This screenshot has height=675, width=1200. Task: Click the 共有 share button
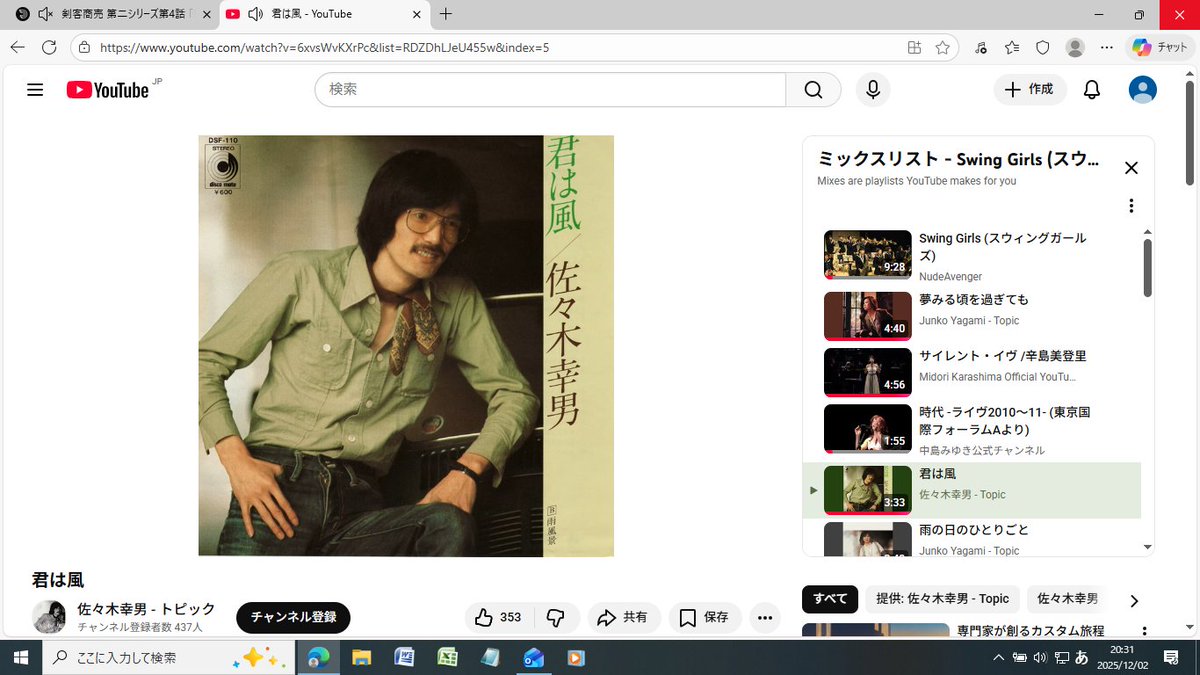623,618
